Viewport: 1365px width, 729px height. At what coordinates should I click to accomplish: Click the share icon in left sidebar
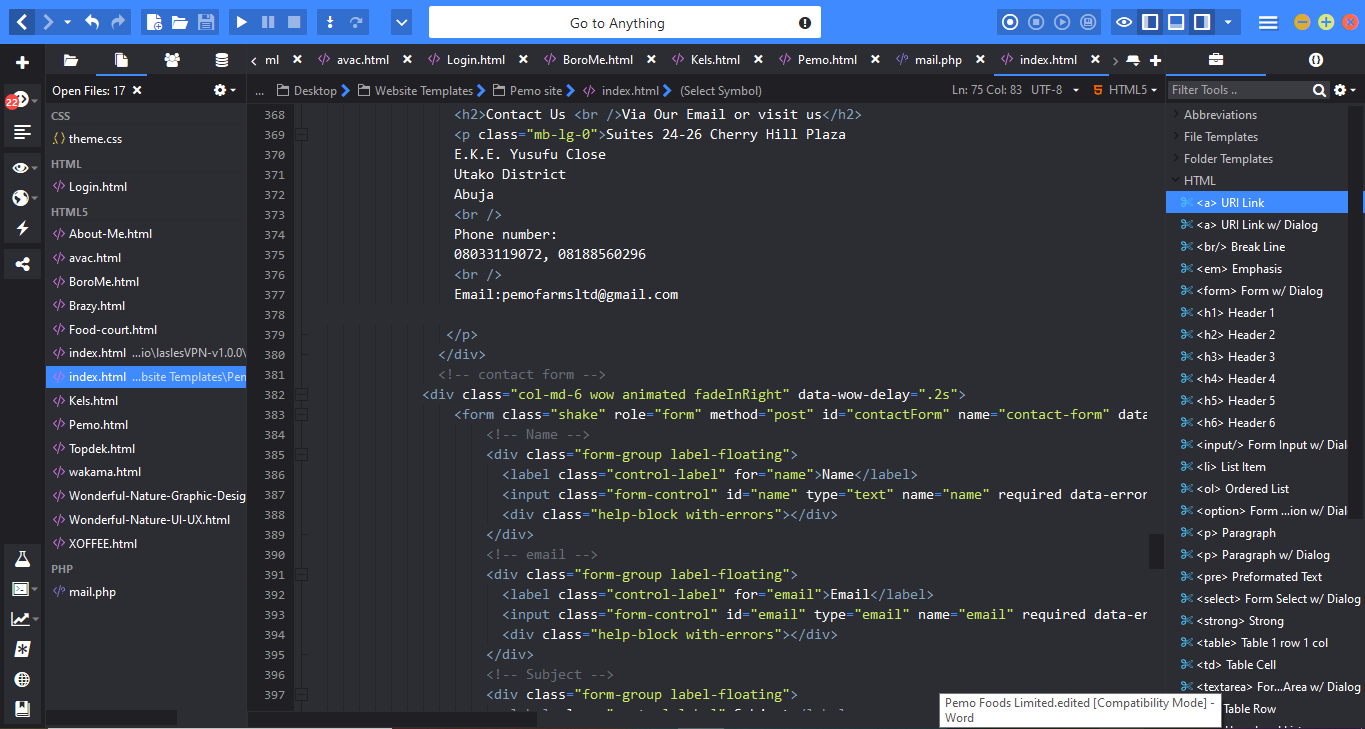coord(22,265)
